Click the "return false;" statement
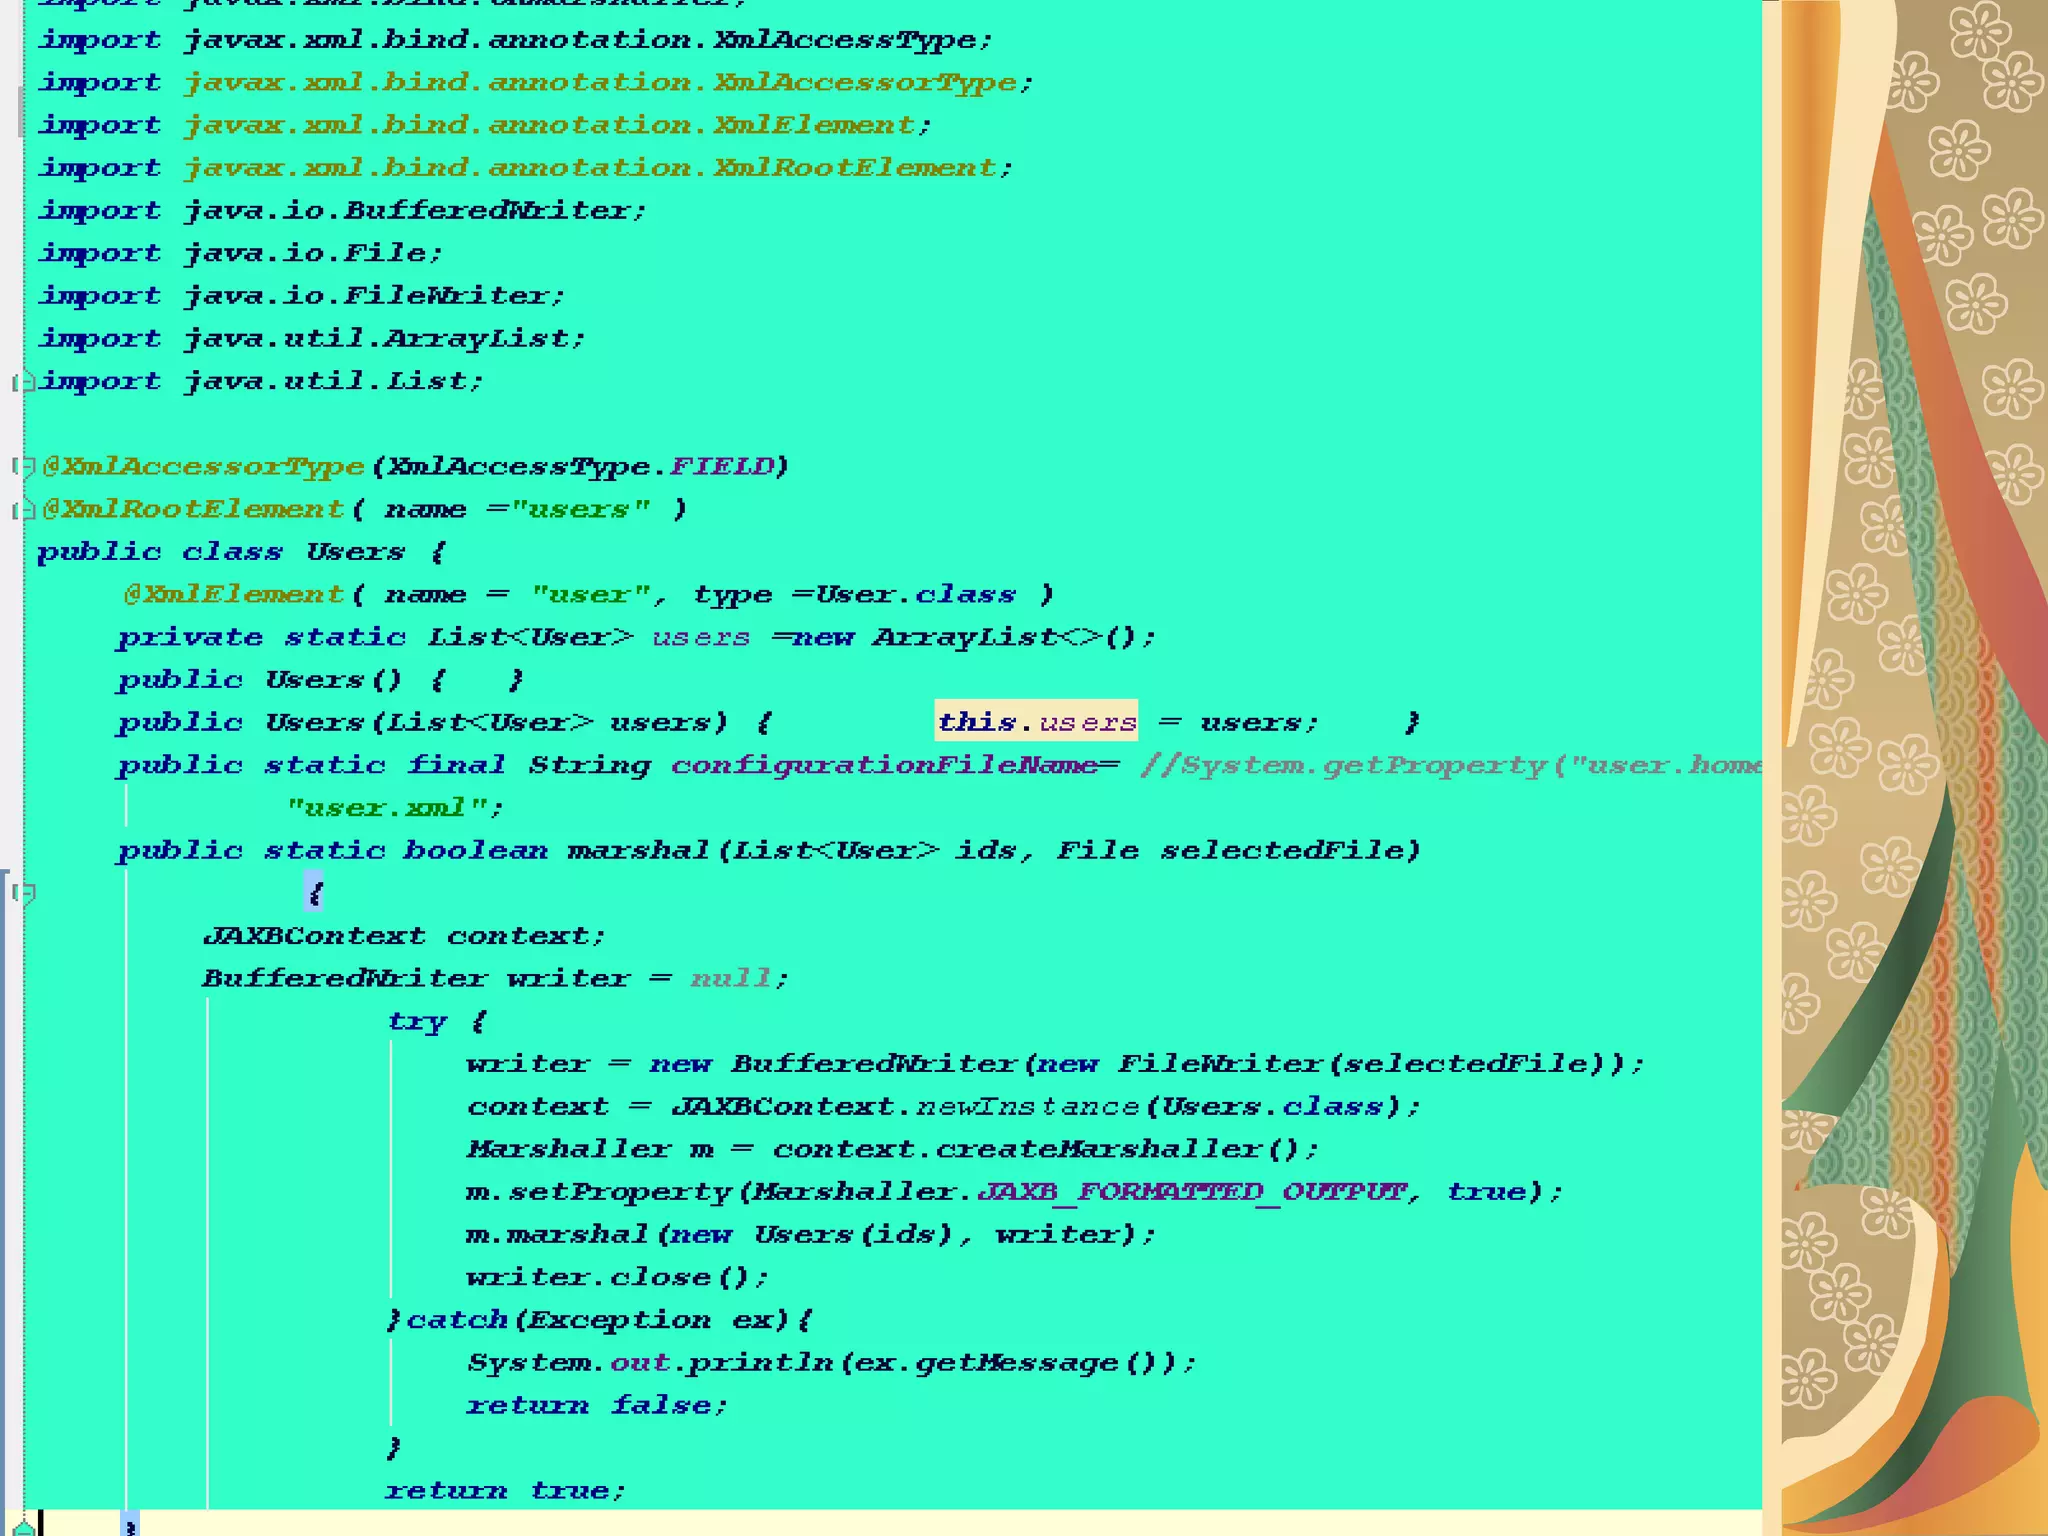Viewport: 2048px width, 1536px height. (596, 1406)
